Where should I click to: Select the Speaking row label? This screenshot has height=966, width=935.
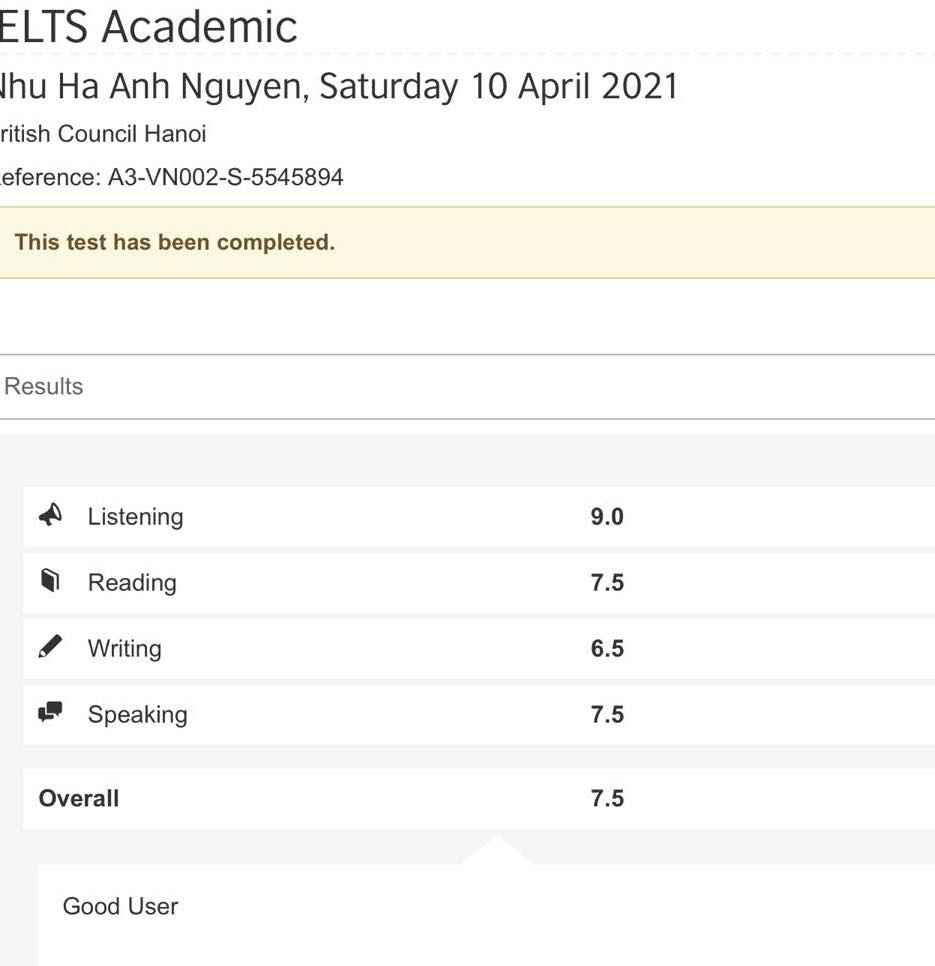[x=137, y=715]
